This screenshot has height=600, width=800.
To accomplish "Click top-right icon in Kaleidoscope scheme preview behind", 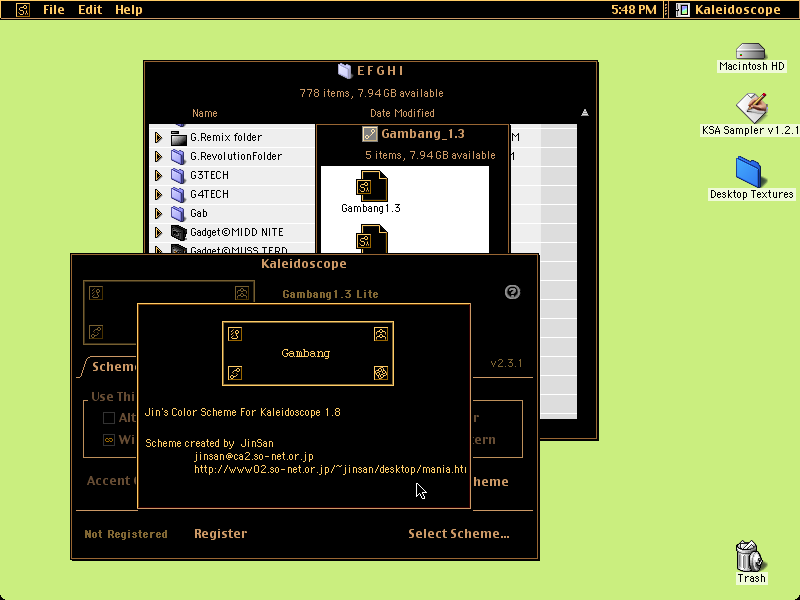I will [x=242, y=293].
